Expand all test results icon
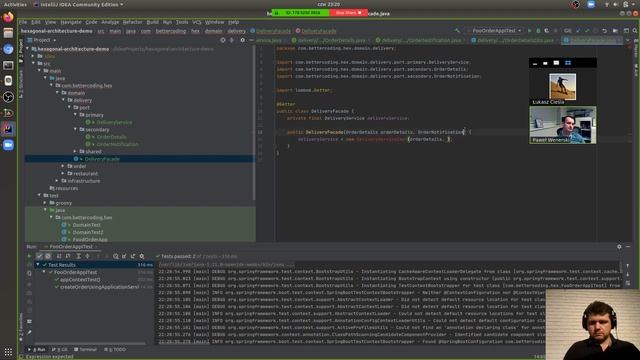Image resolution: width=640 pixels, height=360 pixels. click(x=78, y=256)
